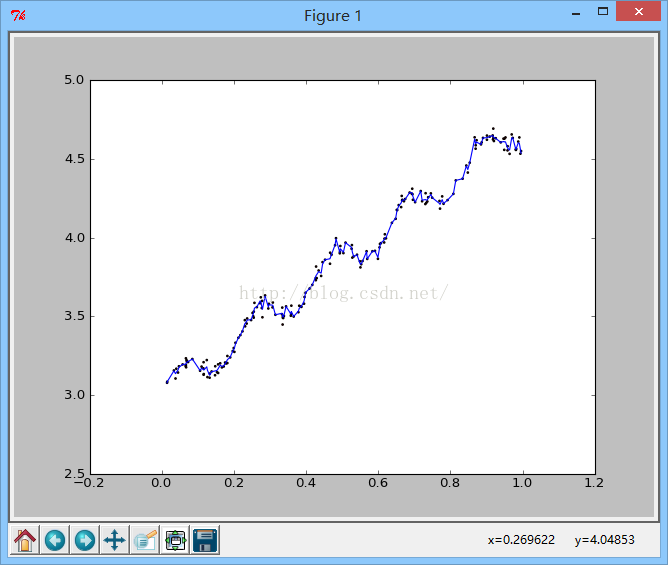Click the y=4.04853 coordinate readout
Image resolution: width=668 pixels, height=565 pixels.
[x=605, y=540]
